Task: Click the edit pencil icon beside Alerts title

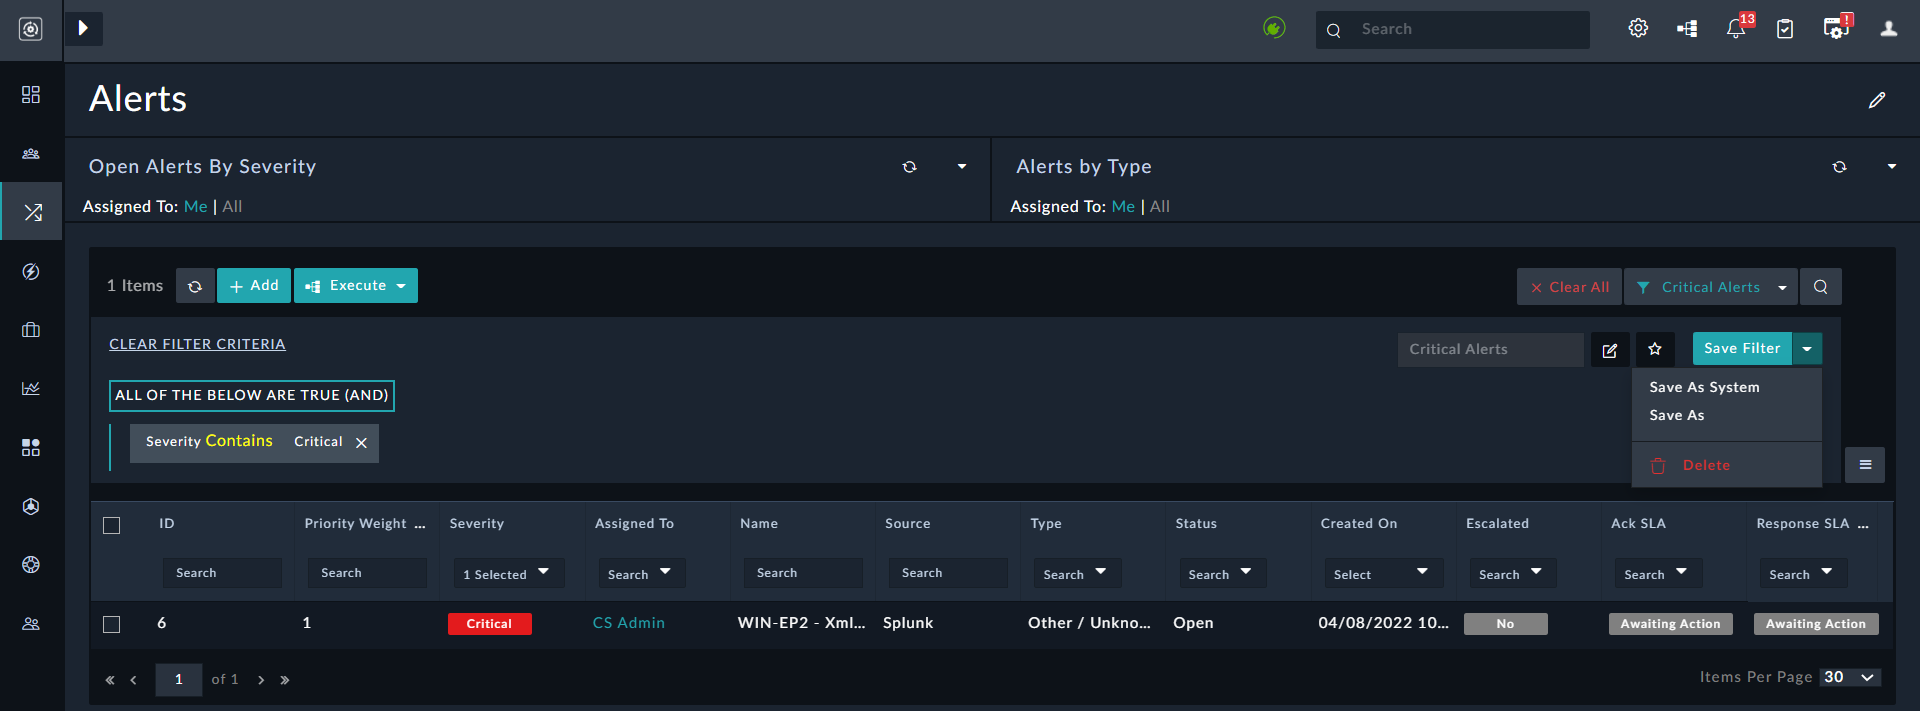Action: [x=1877, y=100]
